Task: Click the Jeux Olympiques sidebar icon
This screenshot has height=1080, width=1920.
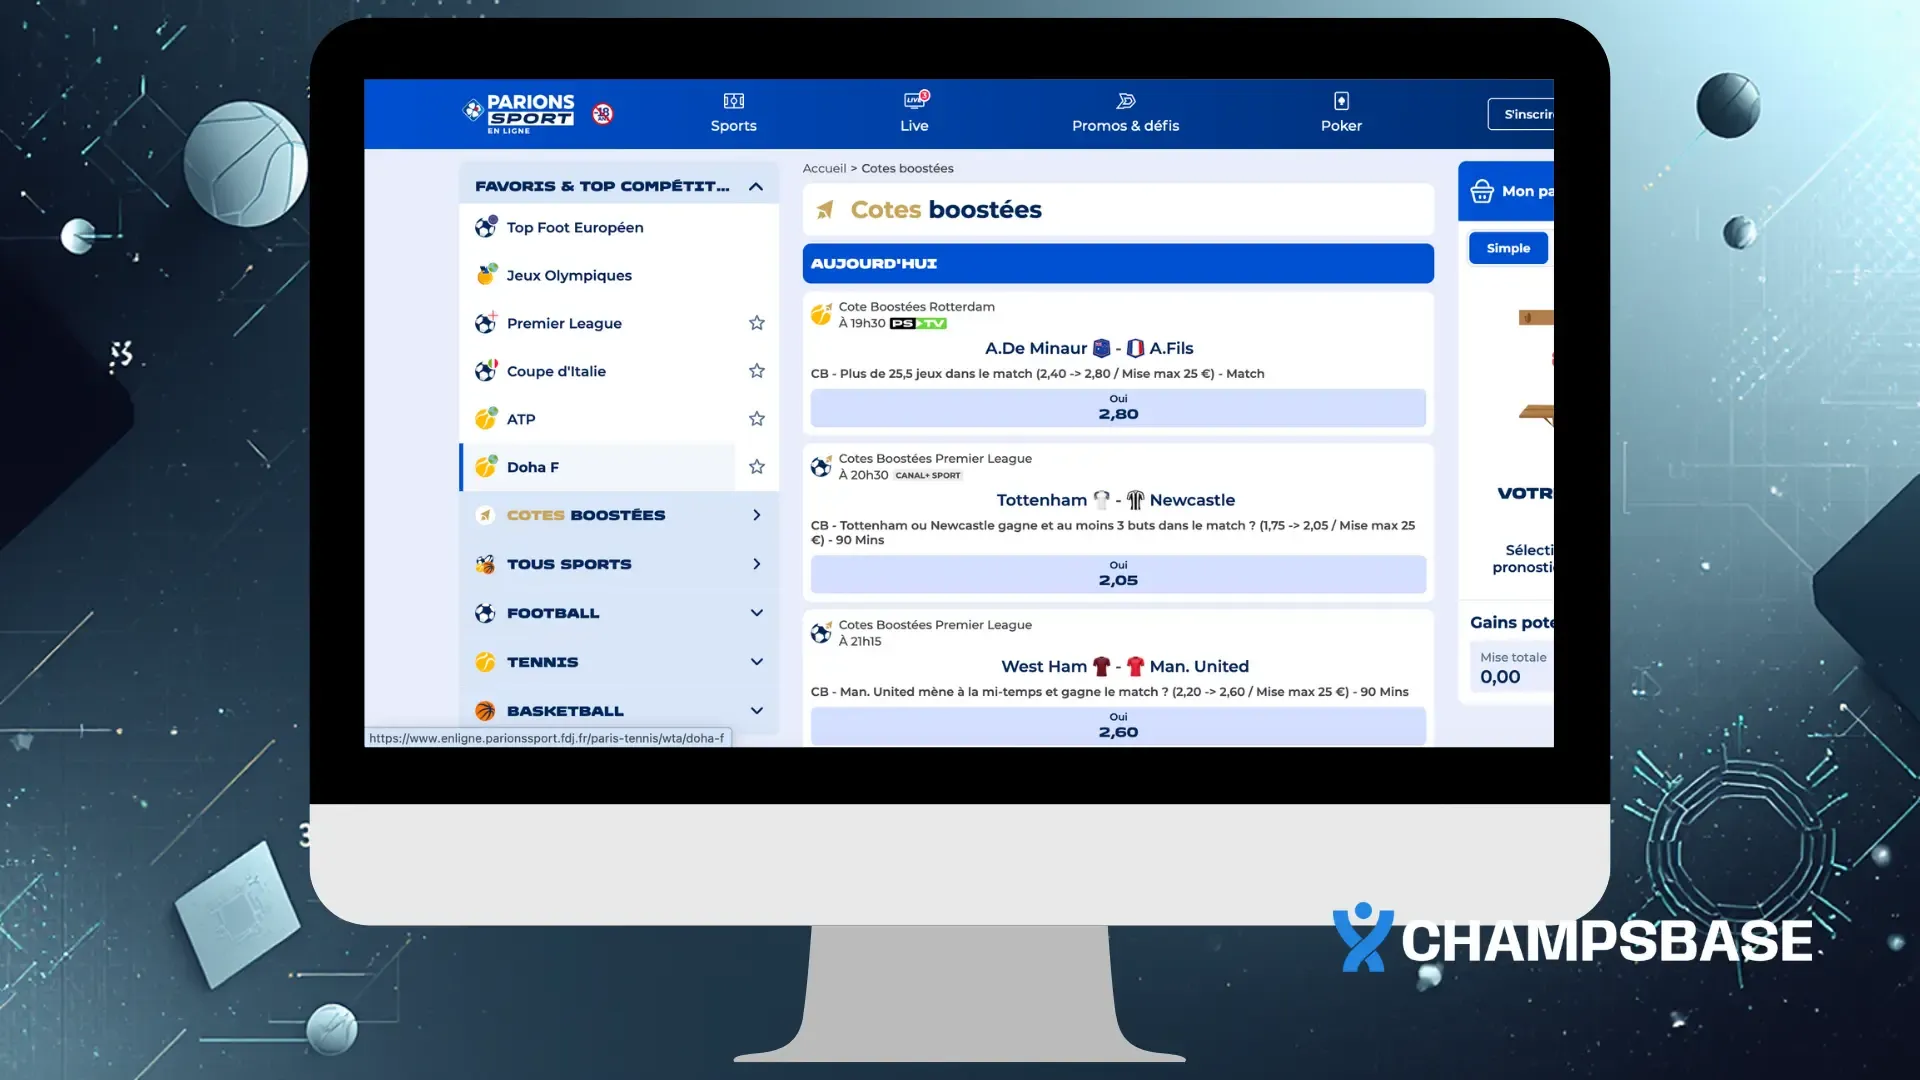Action: pyautogui.click(x=486, y=275)
